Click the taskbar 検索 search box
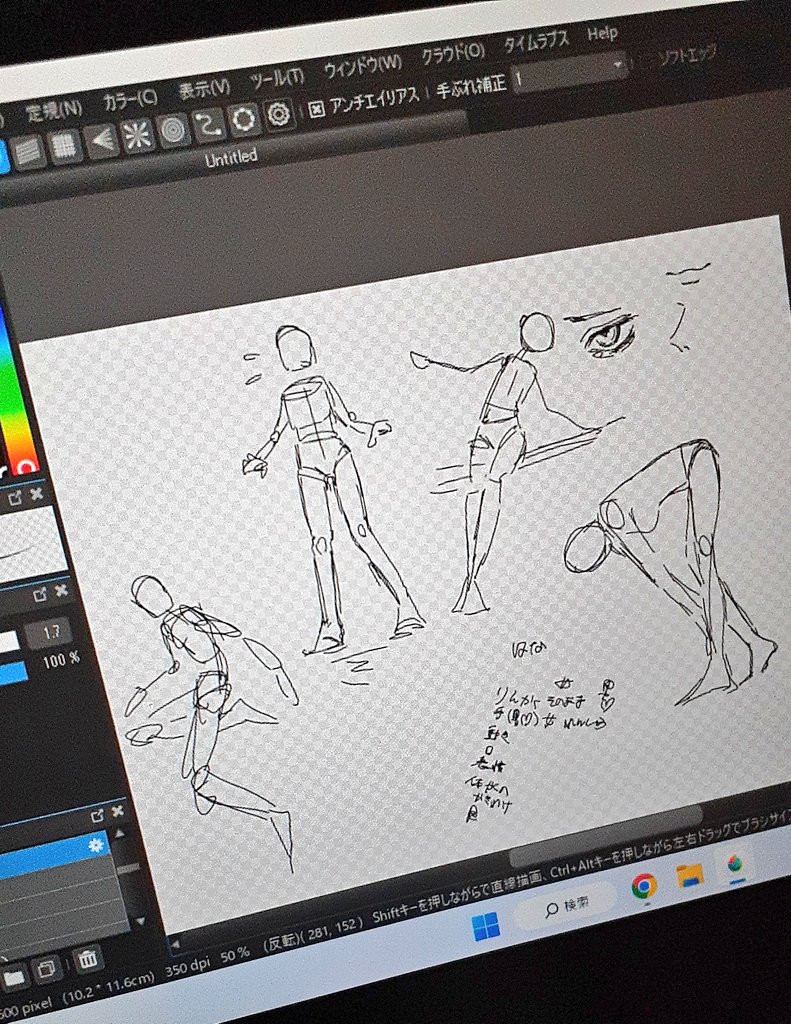This screenshot has width=791, height=1024. coord(566,906)
